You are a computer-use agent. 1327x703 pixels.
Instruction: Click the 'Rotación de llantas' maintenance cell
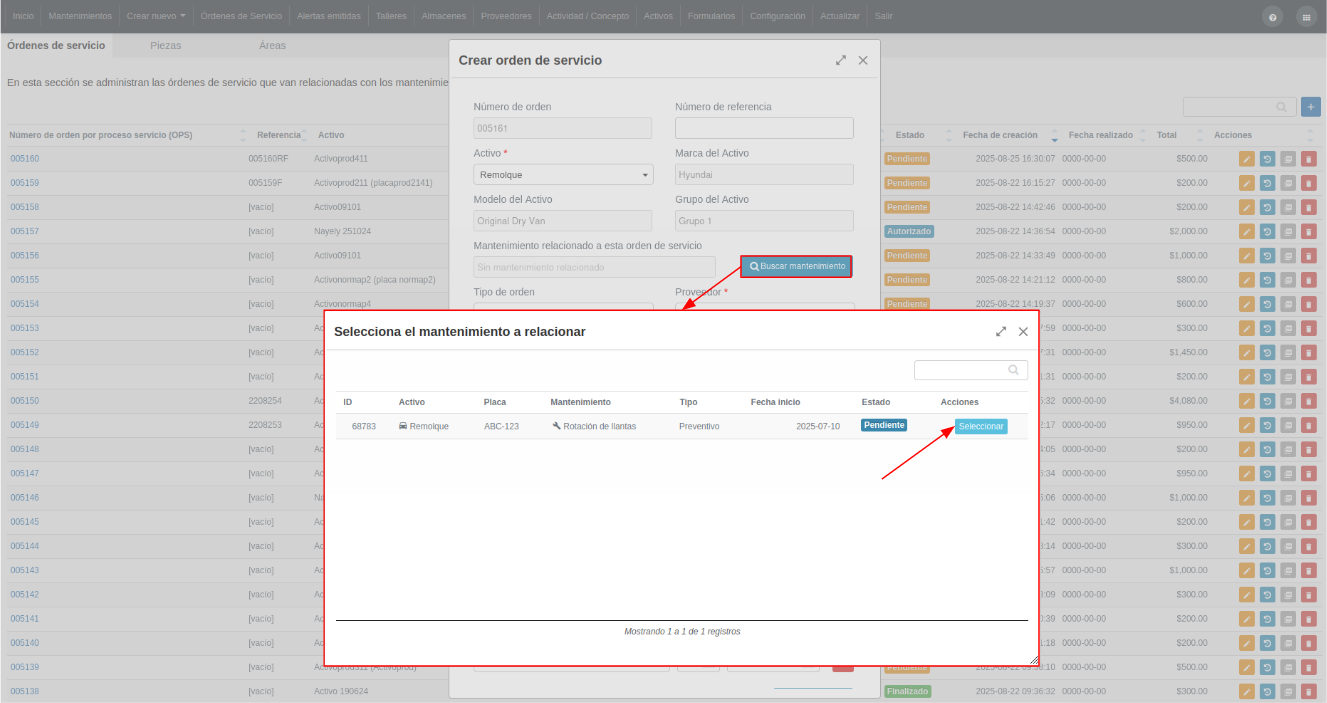tap(593, 426)
